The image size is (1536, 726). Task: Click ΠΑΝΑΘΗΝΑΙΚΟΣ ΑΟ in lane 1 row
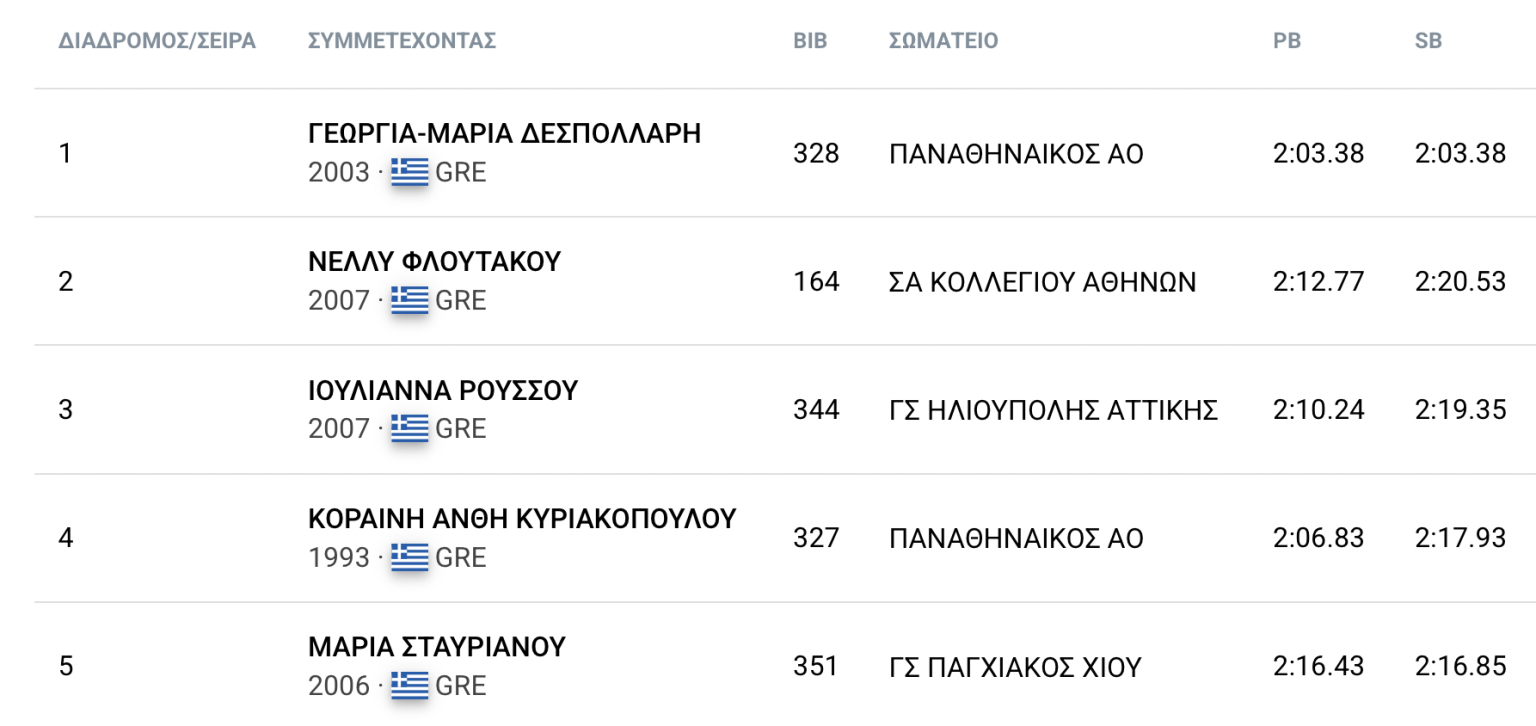(1016, 154)
